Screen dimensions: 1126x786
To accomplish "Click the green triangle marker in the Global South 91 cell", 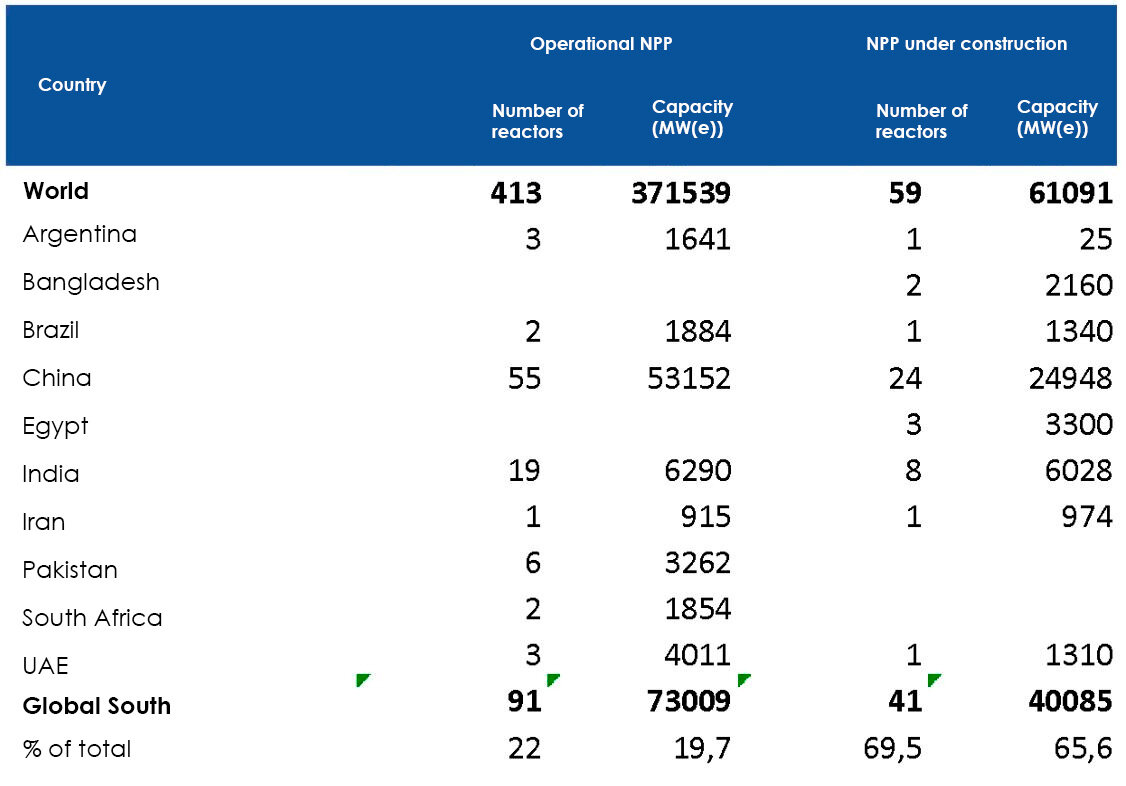I will pyautogui.click(x=363, y=681).
